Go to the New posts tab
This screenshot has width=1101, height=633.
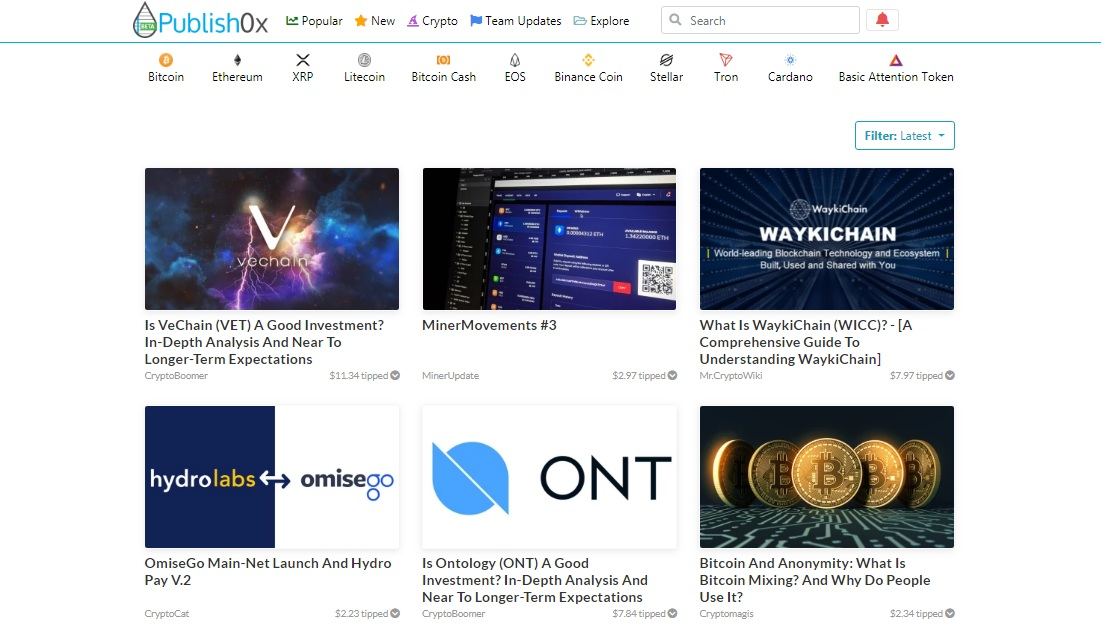[x=375, y=21]
